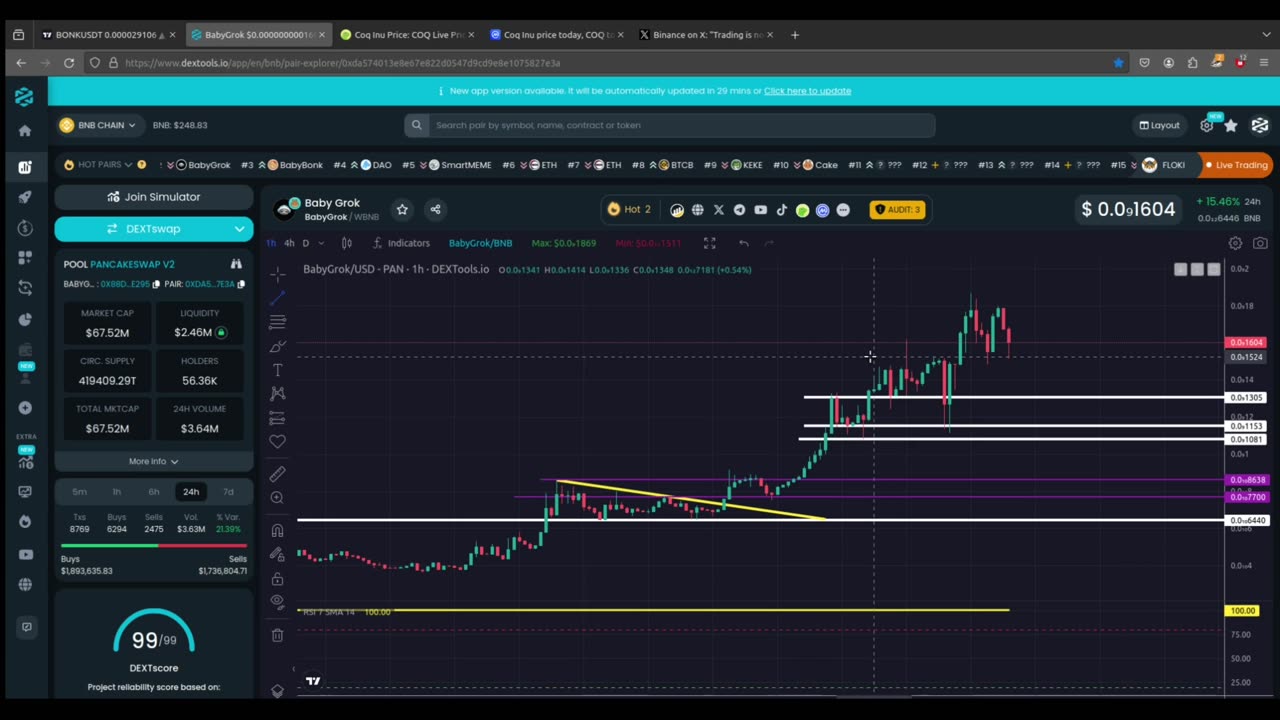The width and height of the screenshot is (1280, 720).
Task: Expand More info section
Action: 154,461
